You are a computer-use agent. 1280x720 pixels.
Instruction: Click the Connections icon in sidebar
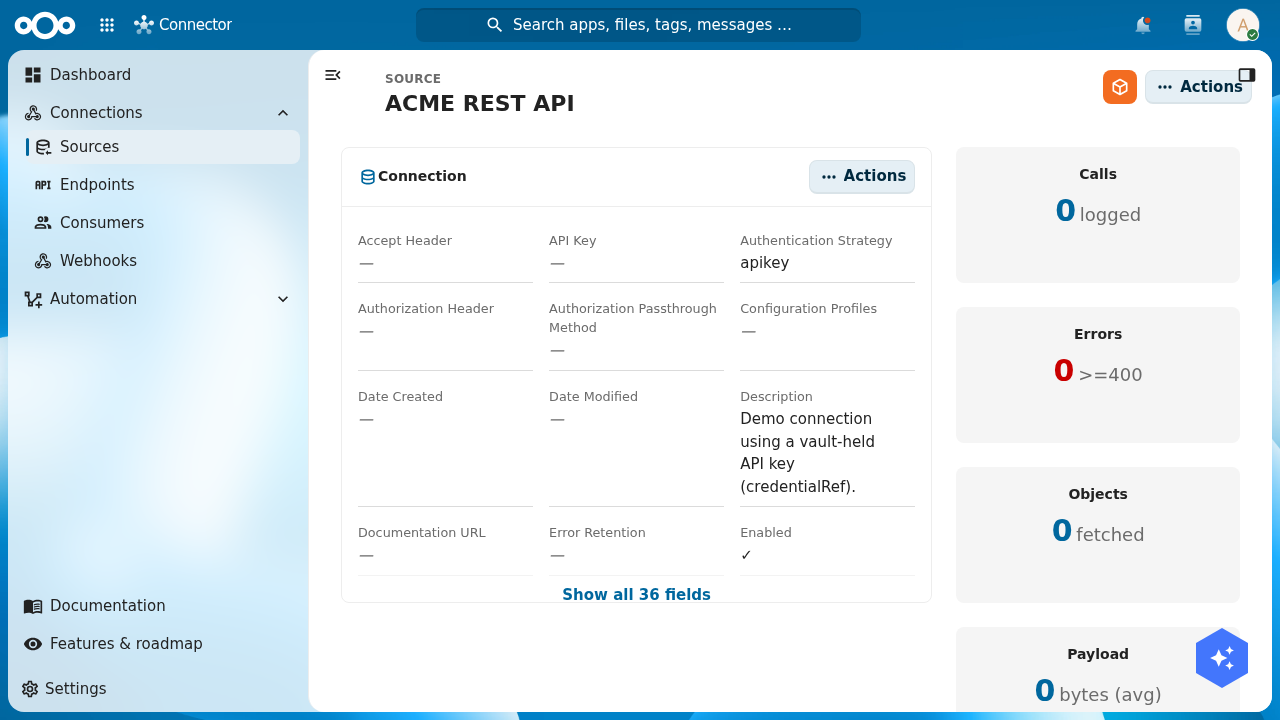pyautogui.click(x=33, y=113)
